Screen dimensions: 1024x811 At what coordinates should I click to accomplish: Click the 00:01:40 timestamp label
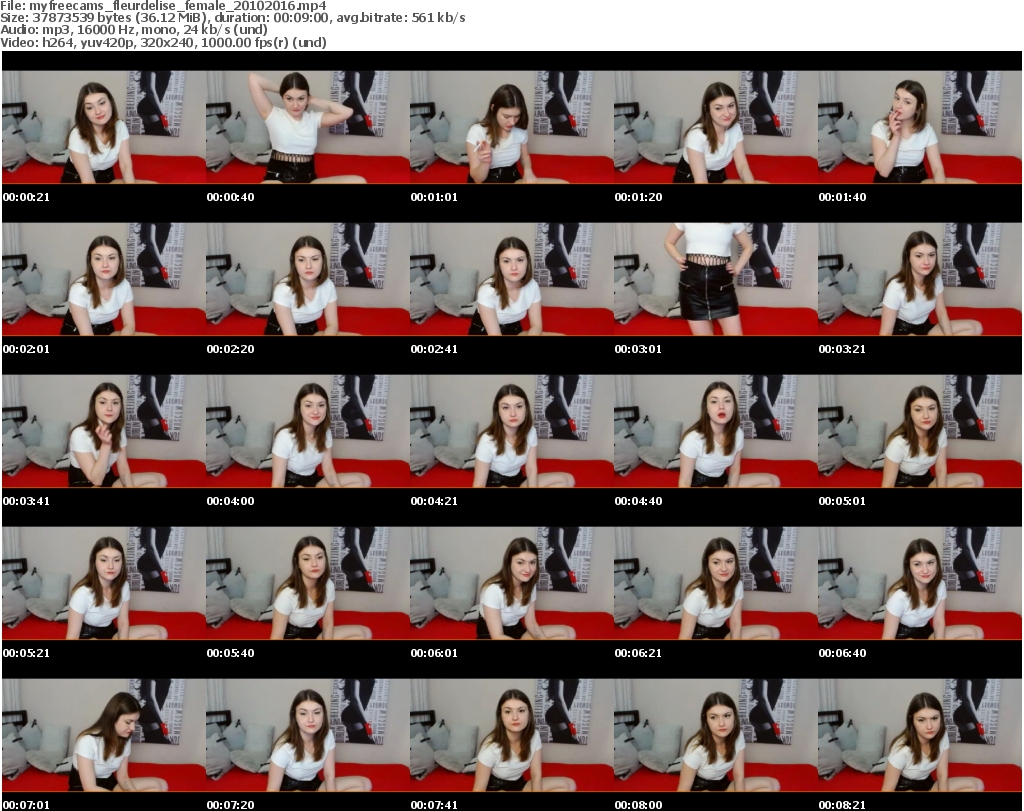[842, 197]
